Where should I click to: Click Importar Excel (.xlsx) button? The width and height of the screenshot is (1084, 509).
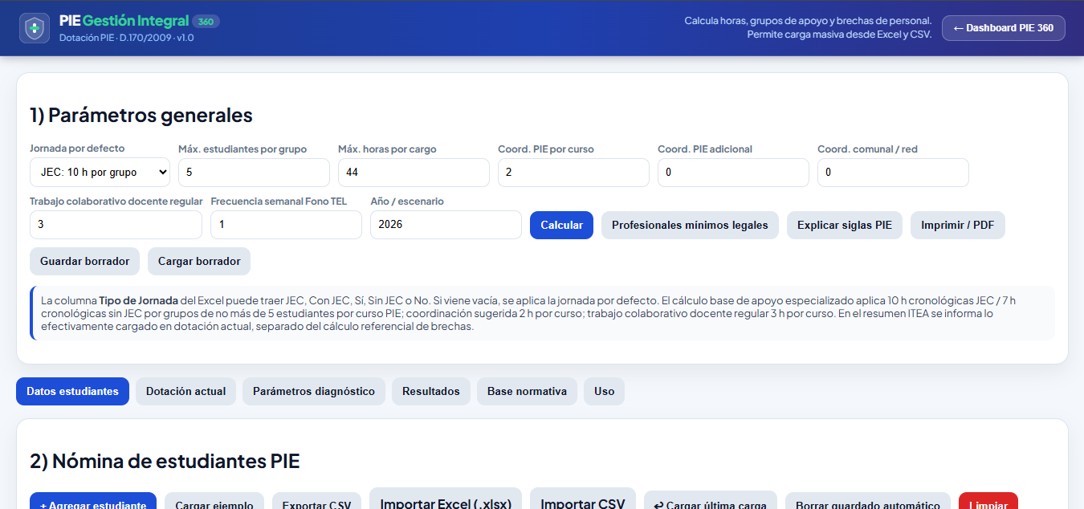click(x=446, y=499)
